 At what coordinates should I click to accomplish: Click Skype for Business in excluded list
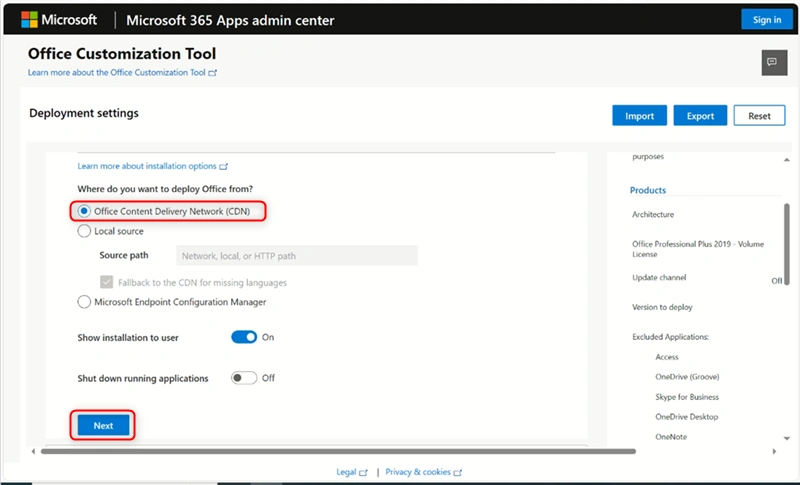coord(687,397)
